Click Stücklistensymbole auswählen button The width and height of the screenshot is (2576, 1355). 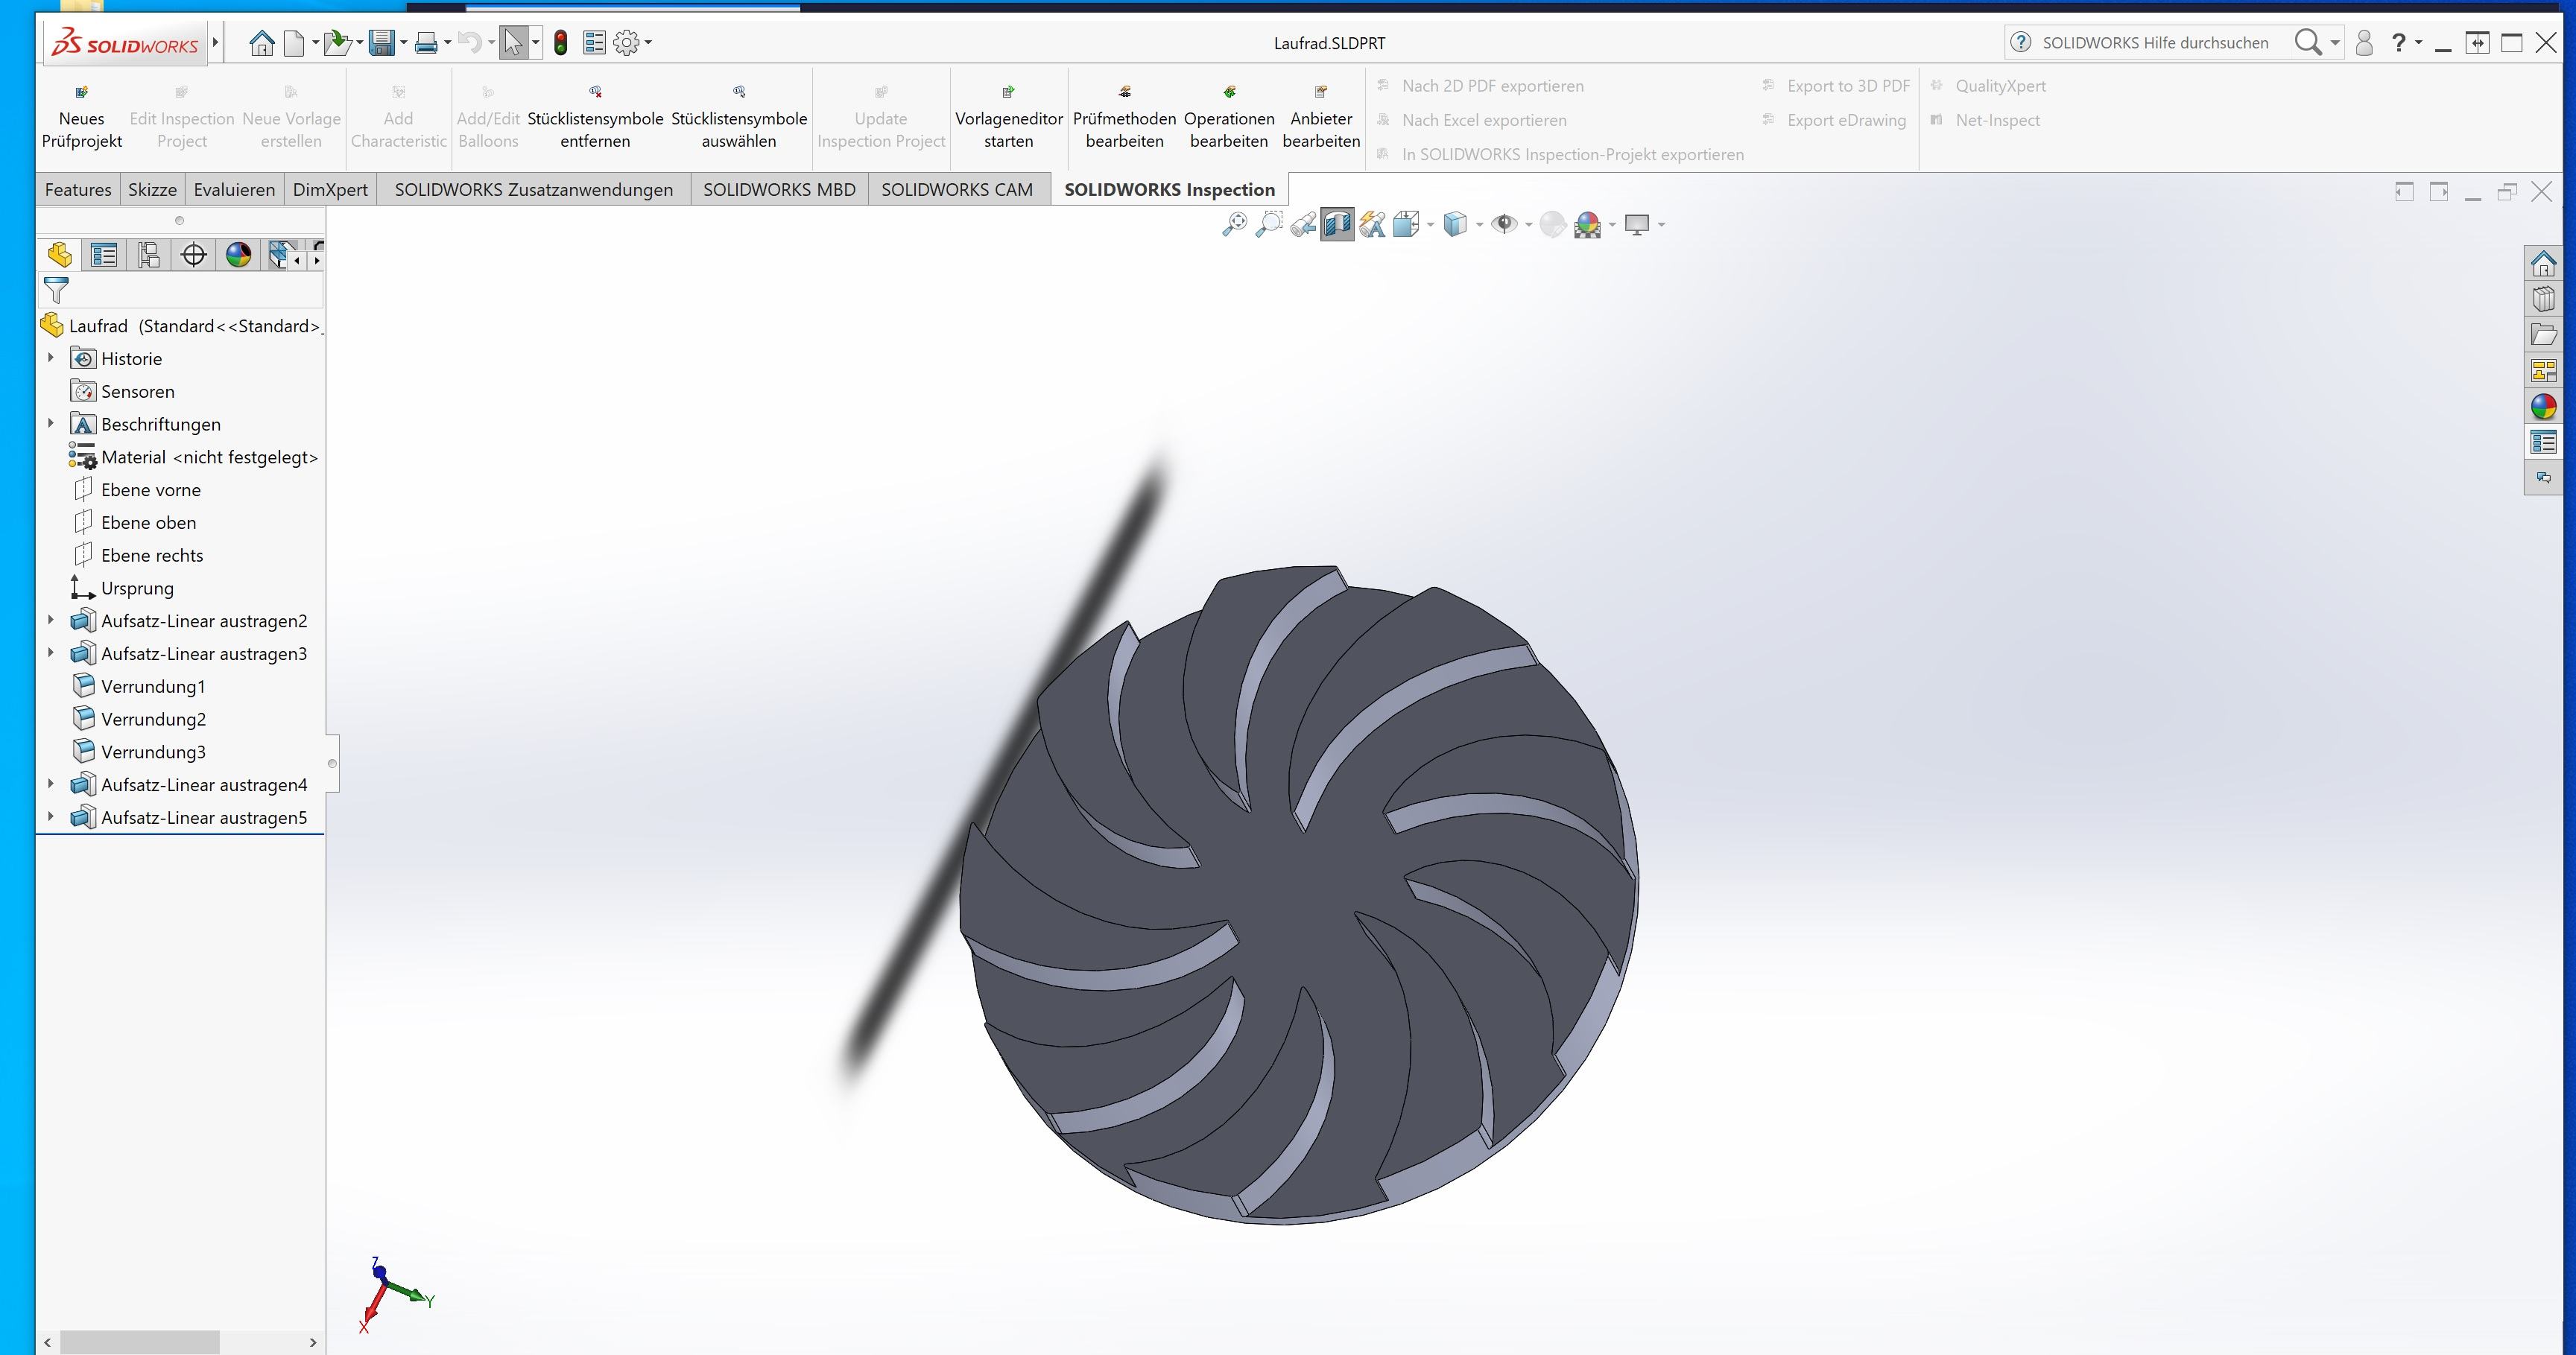(x=739, y=117)
